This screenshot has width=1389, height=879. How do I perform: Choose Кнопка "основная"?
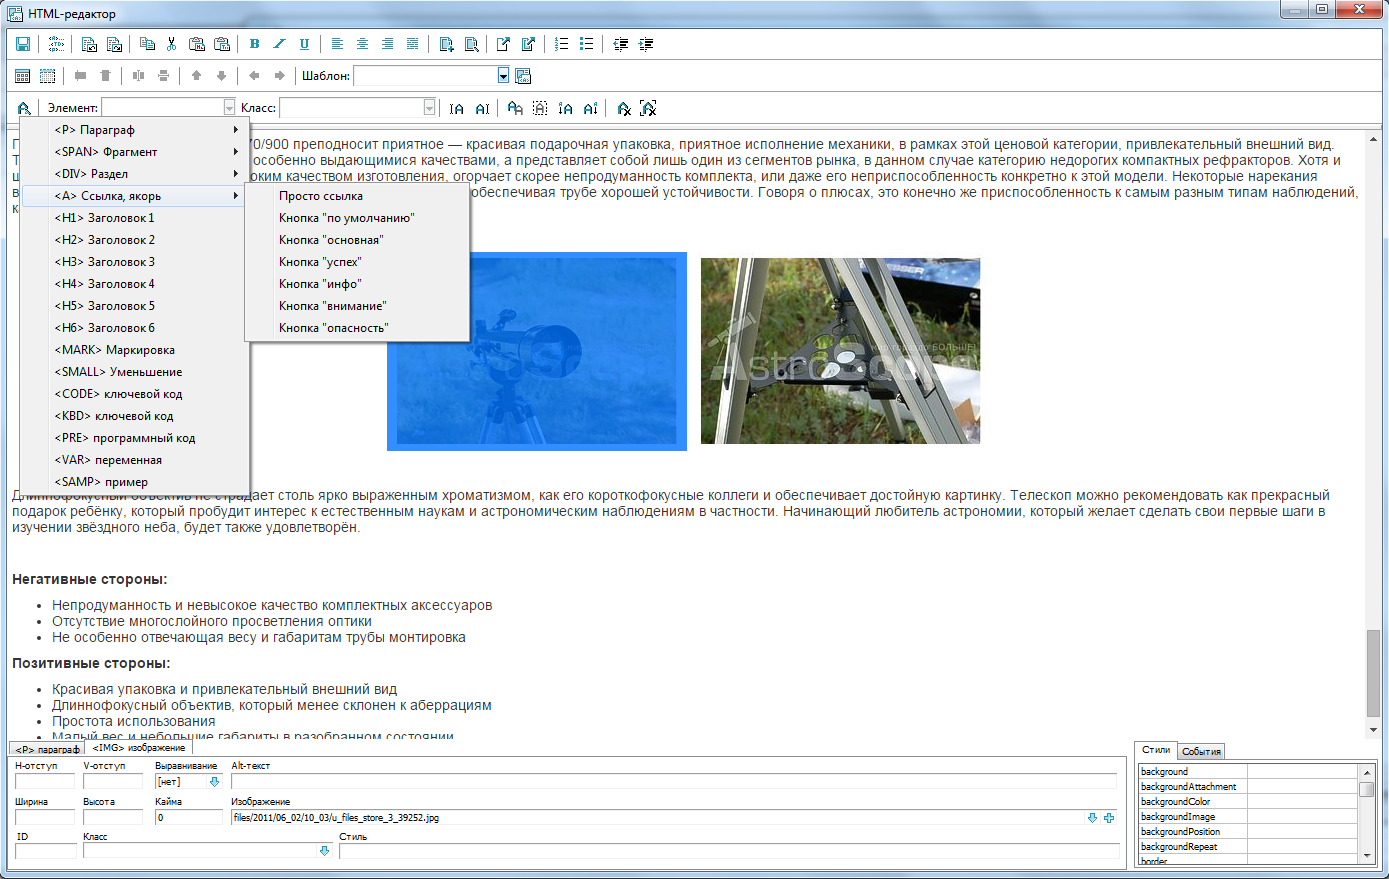tap(358, 240)
